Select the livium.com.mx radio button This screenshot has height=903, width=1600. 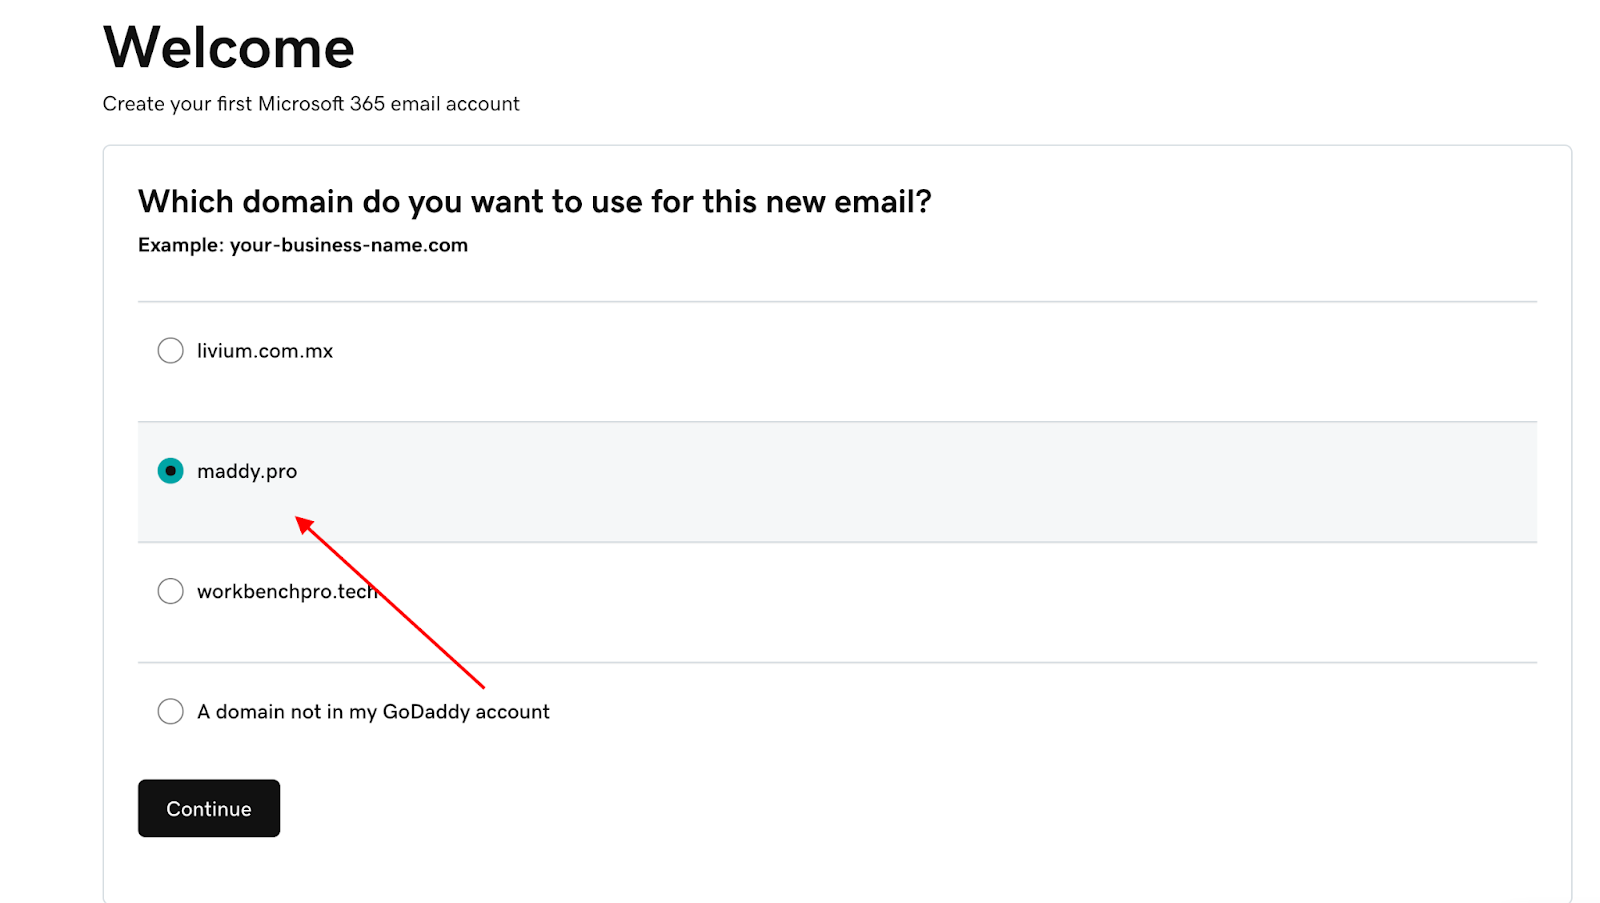click(171, 351)
